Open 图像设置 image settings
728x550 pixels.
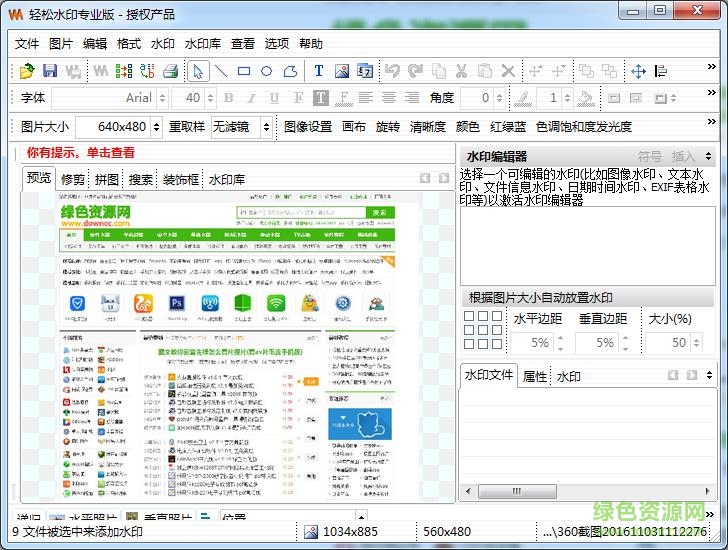point(308,127)
